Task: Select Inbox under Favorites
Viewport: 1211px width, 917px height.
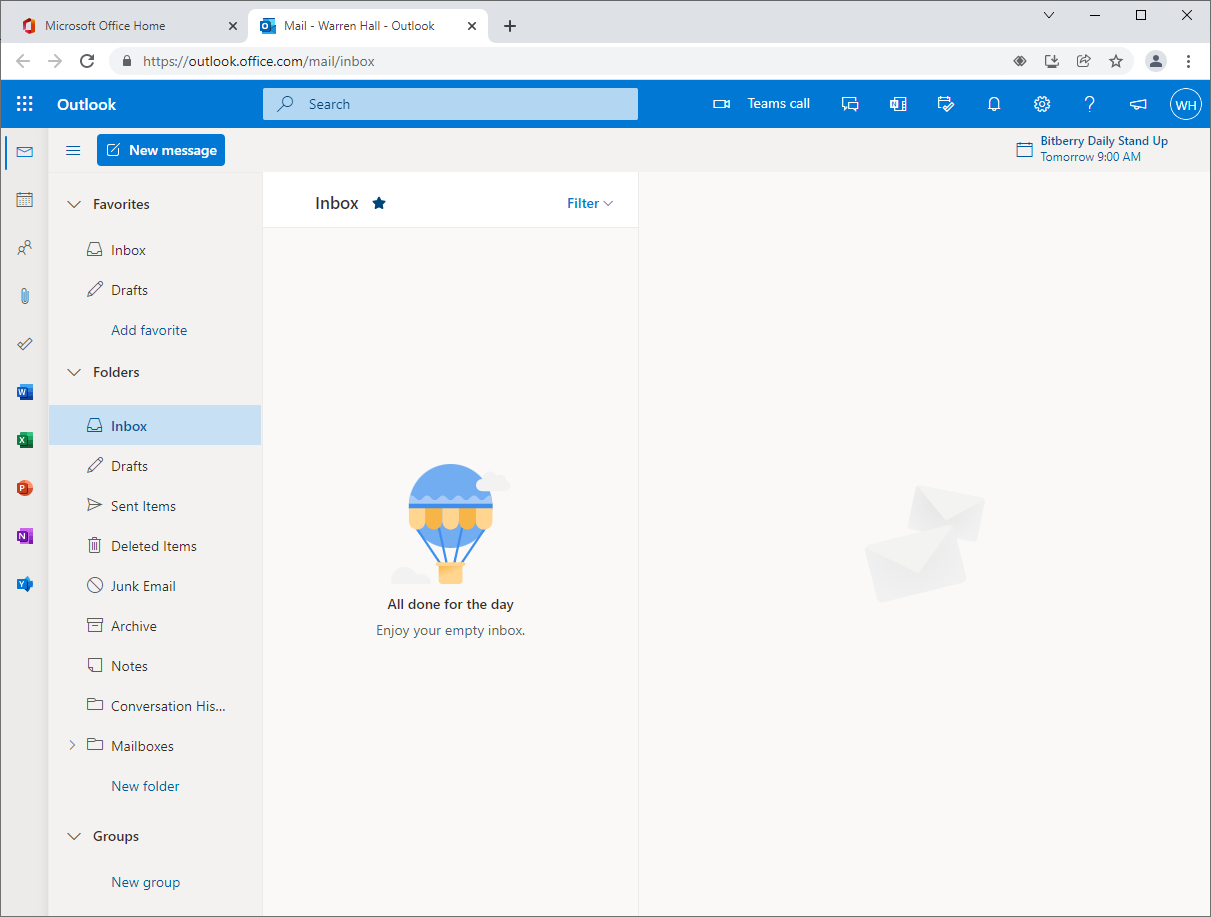Action: (155, 250)
